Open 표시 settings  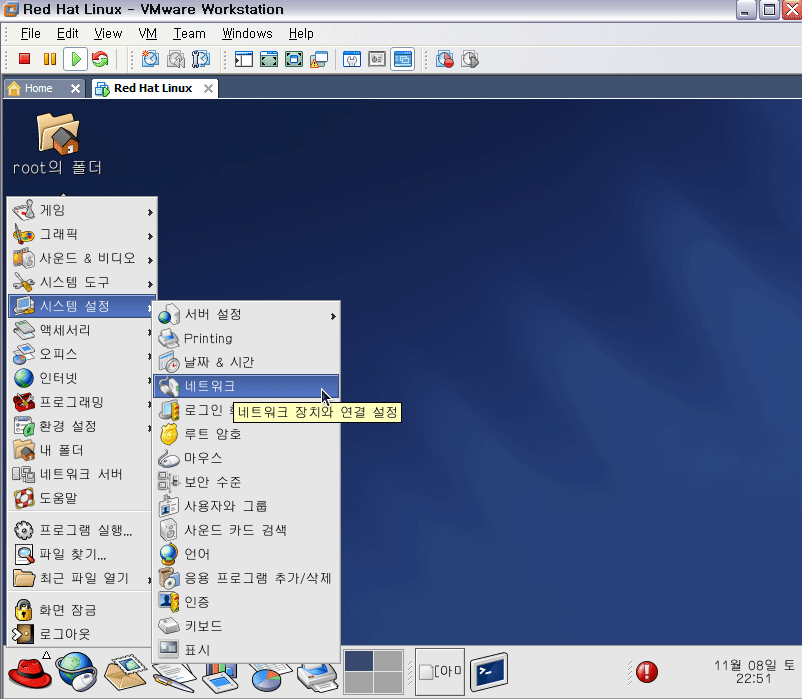click(x=246, y=650)
